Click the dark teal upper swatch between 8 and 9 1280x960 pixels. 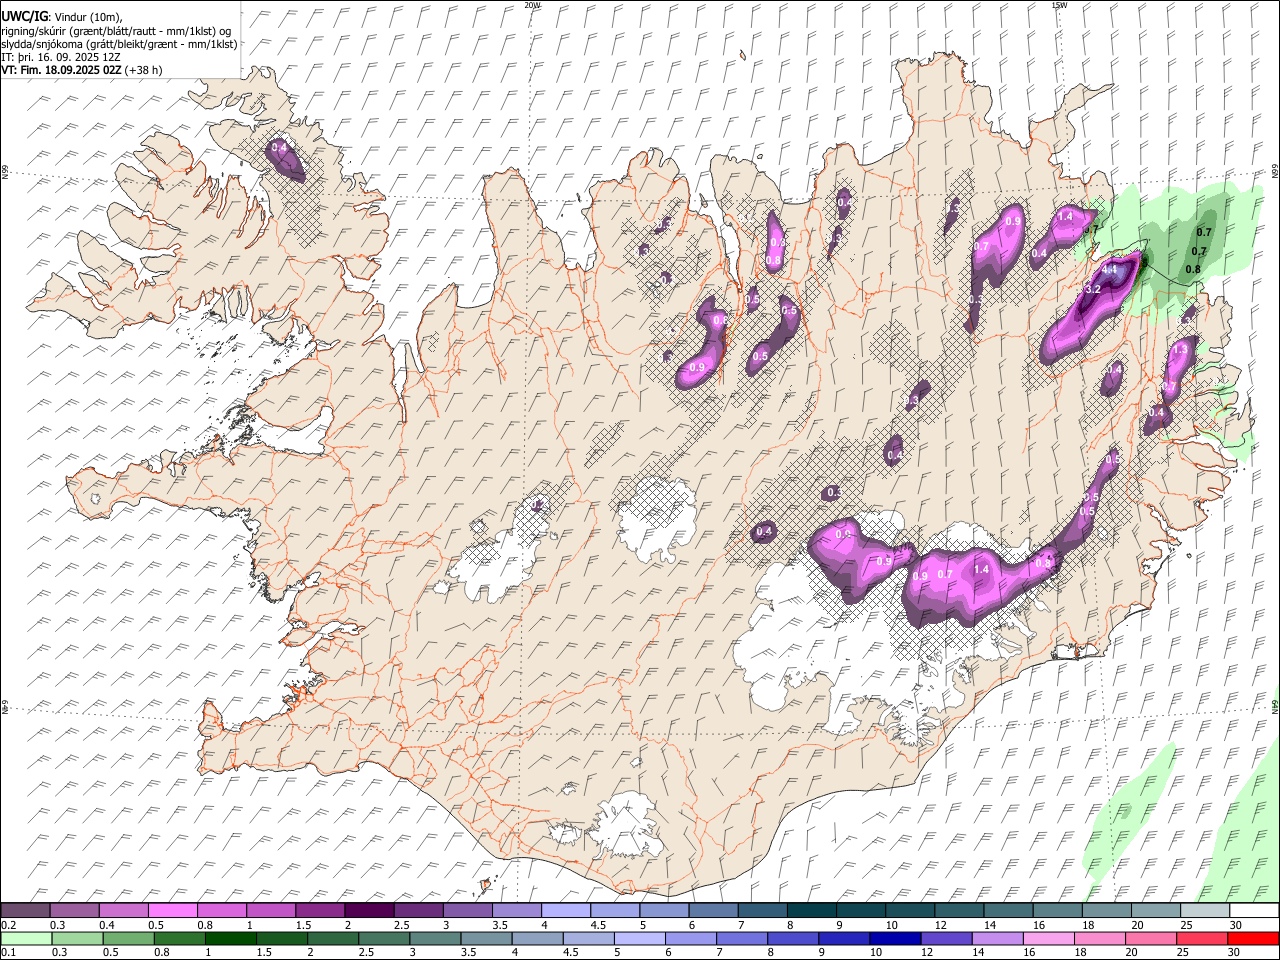click(x=811, y=910)
